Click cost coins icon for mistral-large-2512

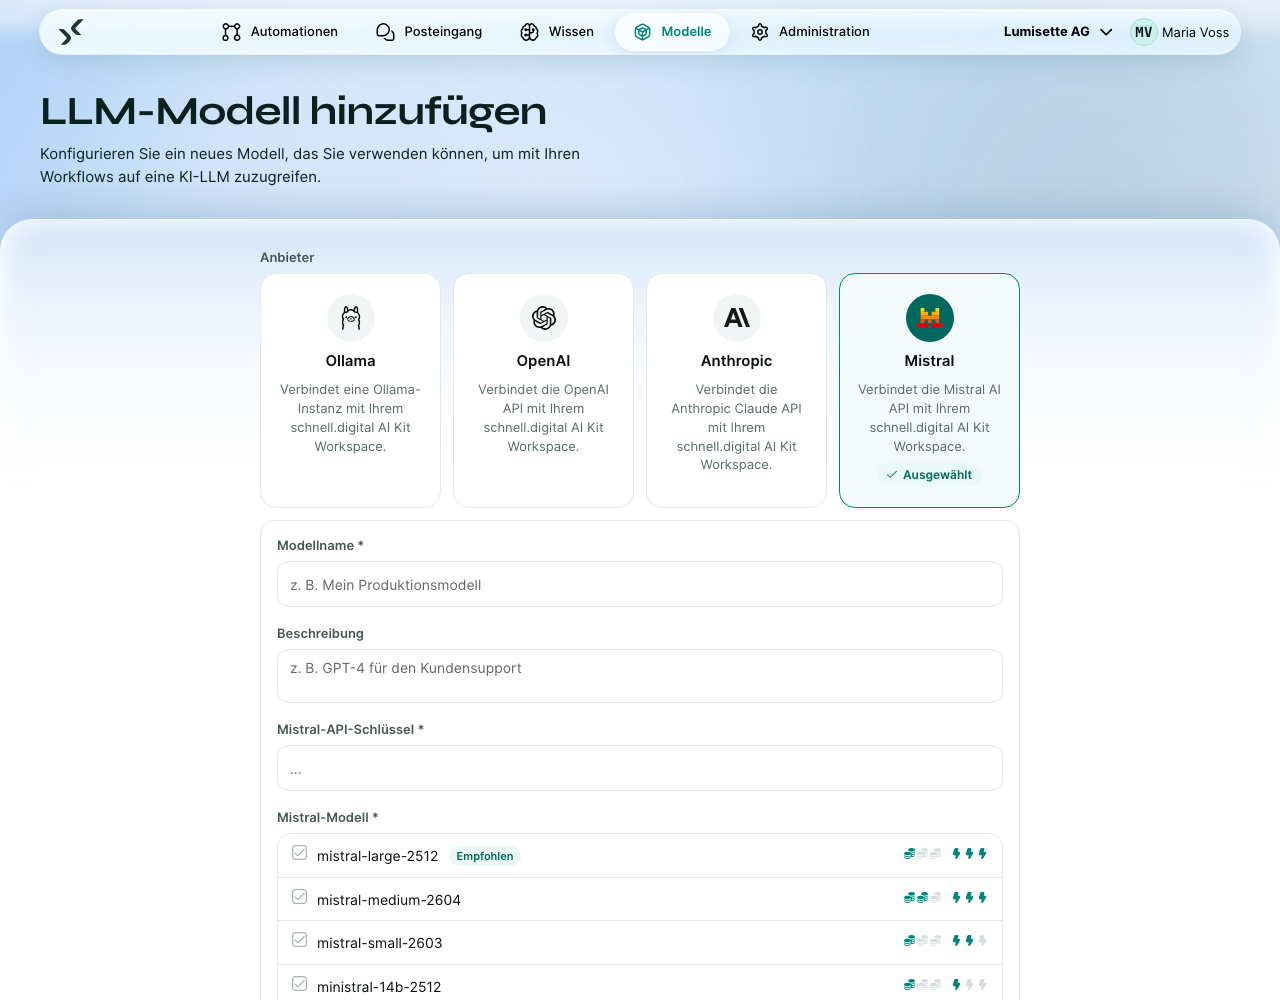922,854
